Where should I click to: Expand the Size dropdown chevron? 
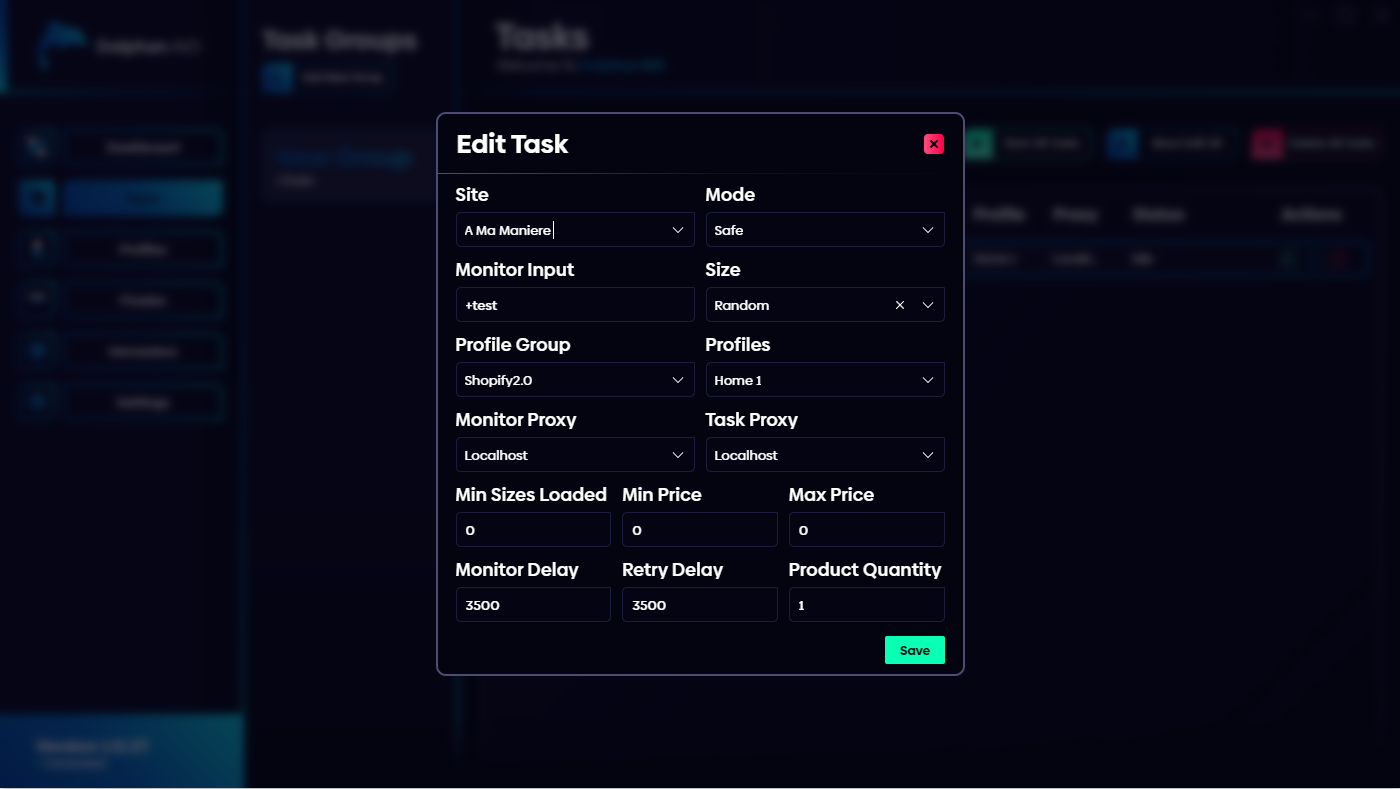point(928,305)
